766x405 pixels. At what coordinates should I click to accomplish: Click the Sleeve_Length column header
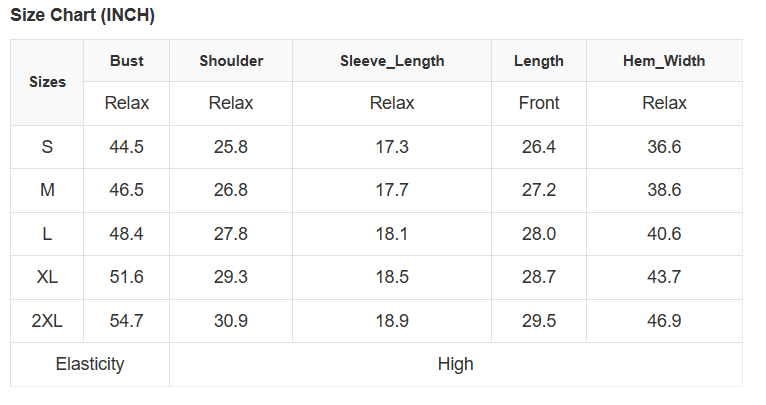[392, 61]
